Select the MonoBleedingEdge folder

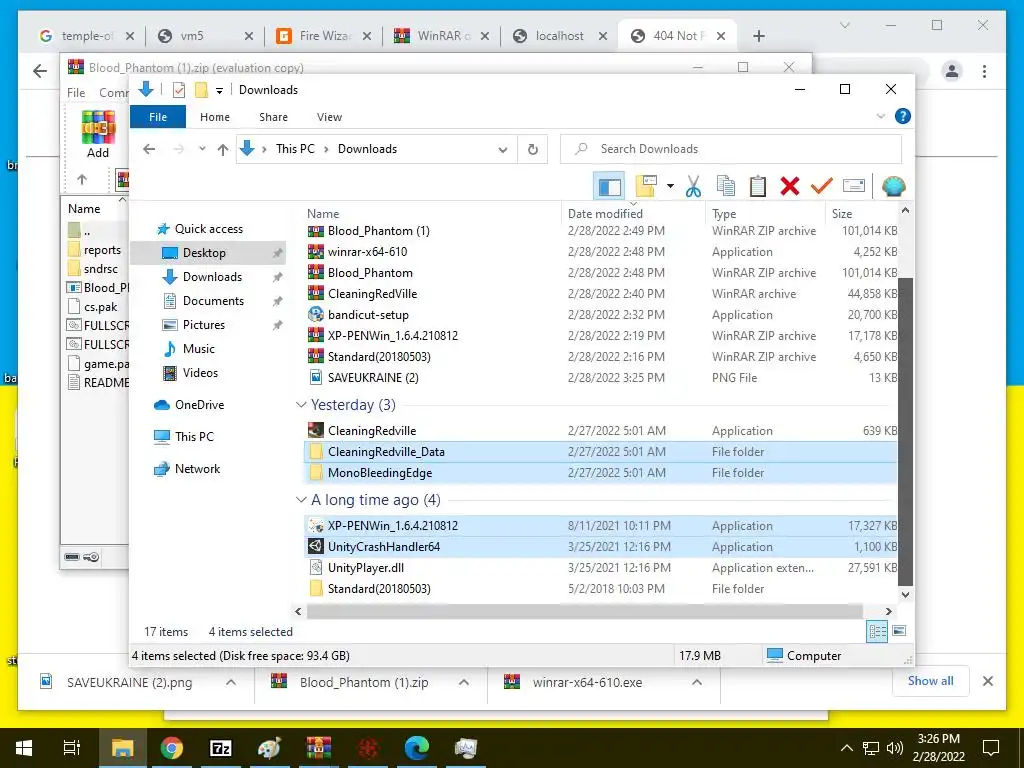coord(601,473)
